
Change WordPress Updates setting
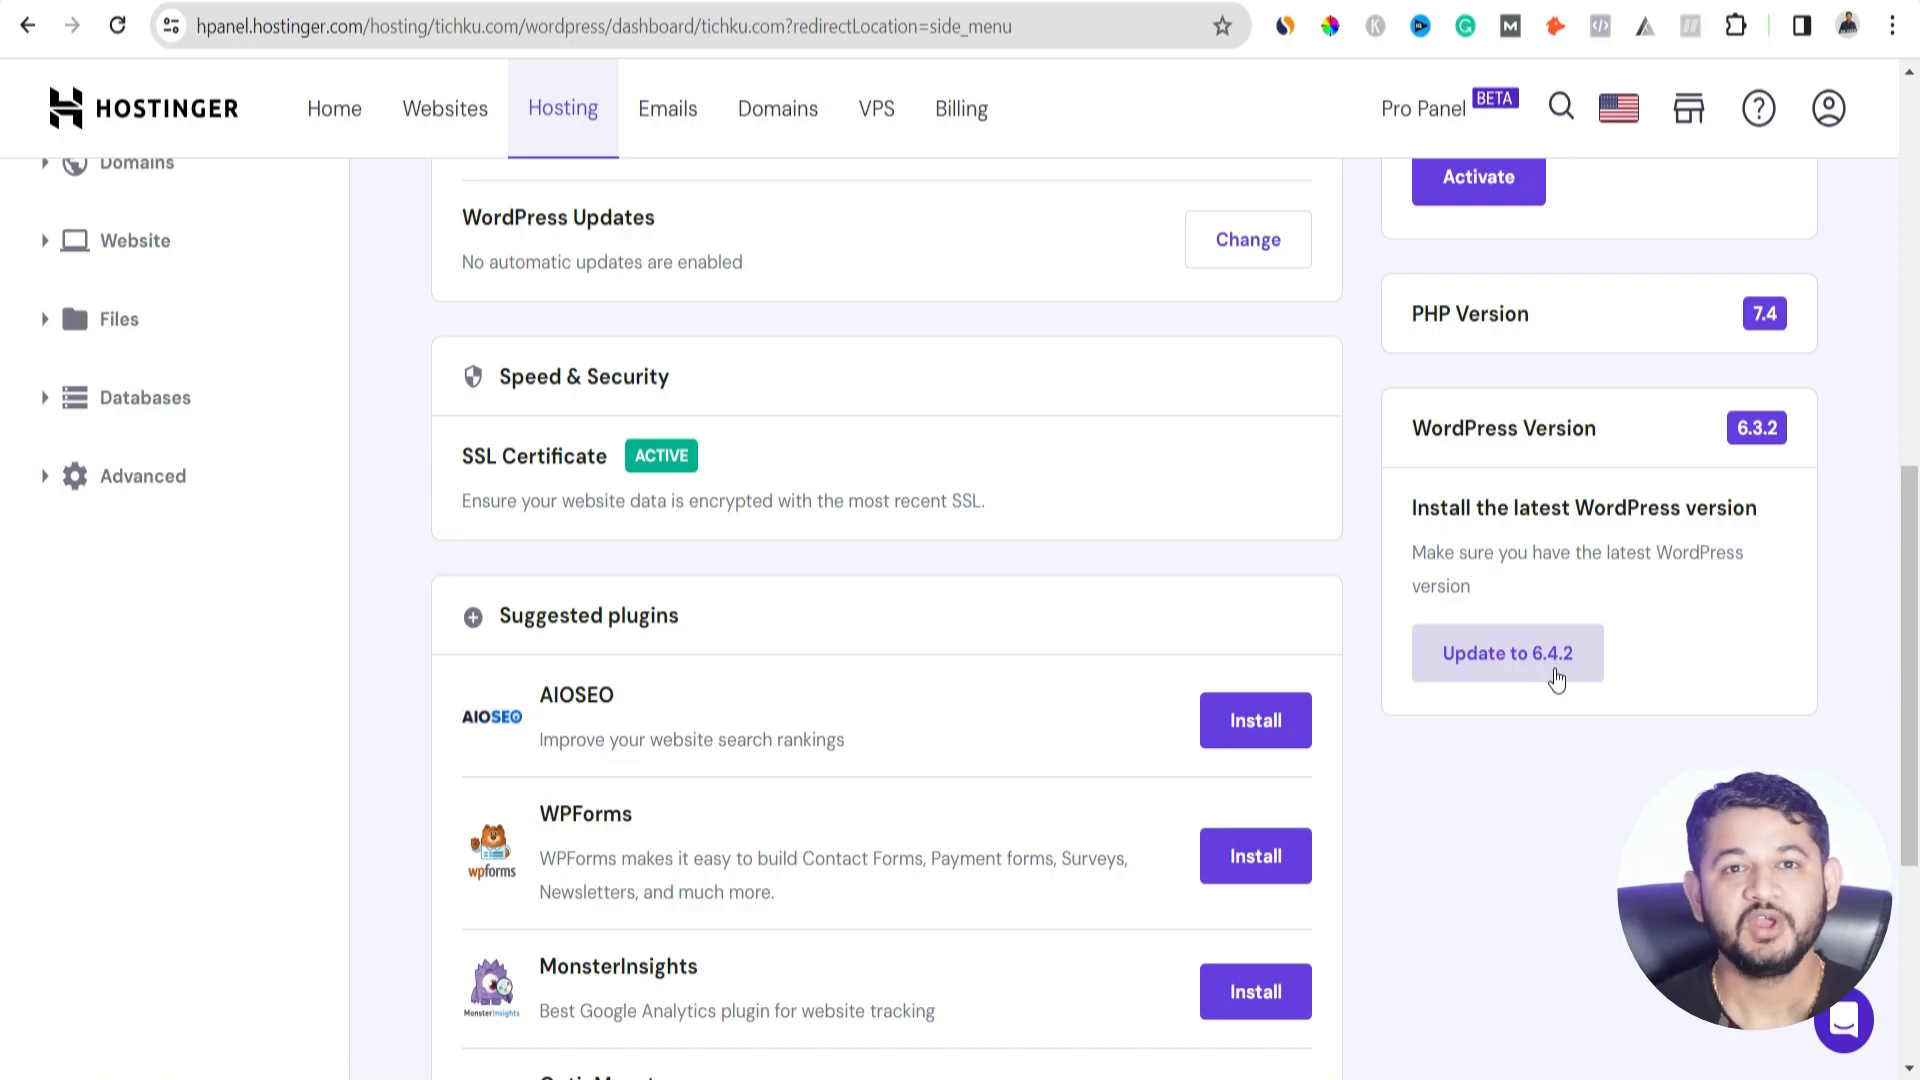click(1248, 239)
